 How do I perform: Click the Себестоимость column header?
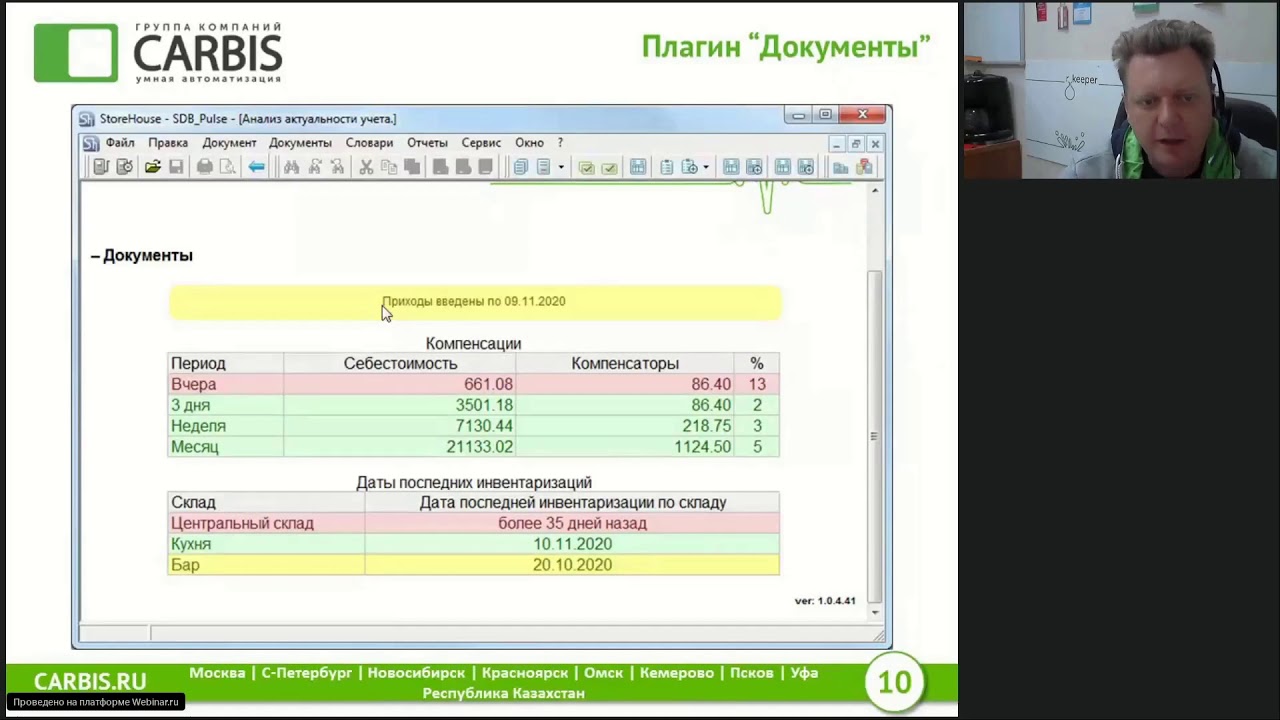pos(400,364)
